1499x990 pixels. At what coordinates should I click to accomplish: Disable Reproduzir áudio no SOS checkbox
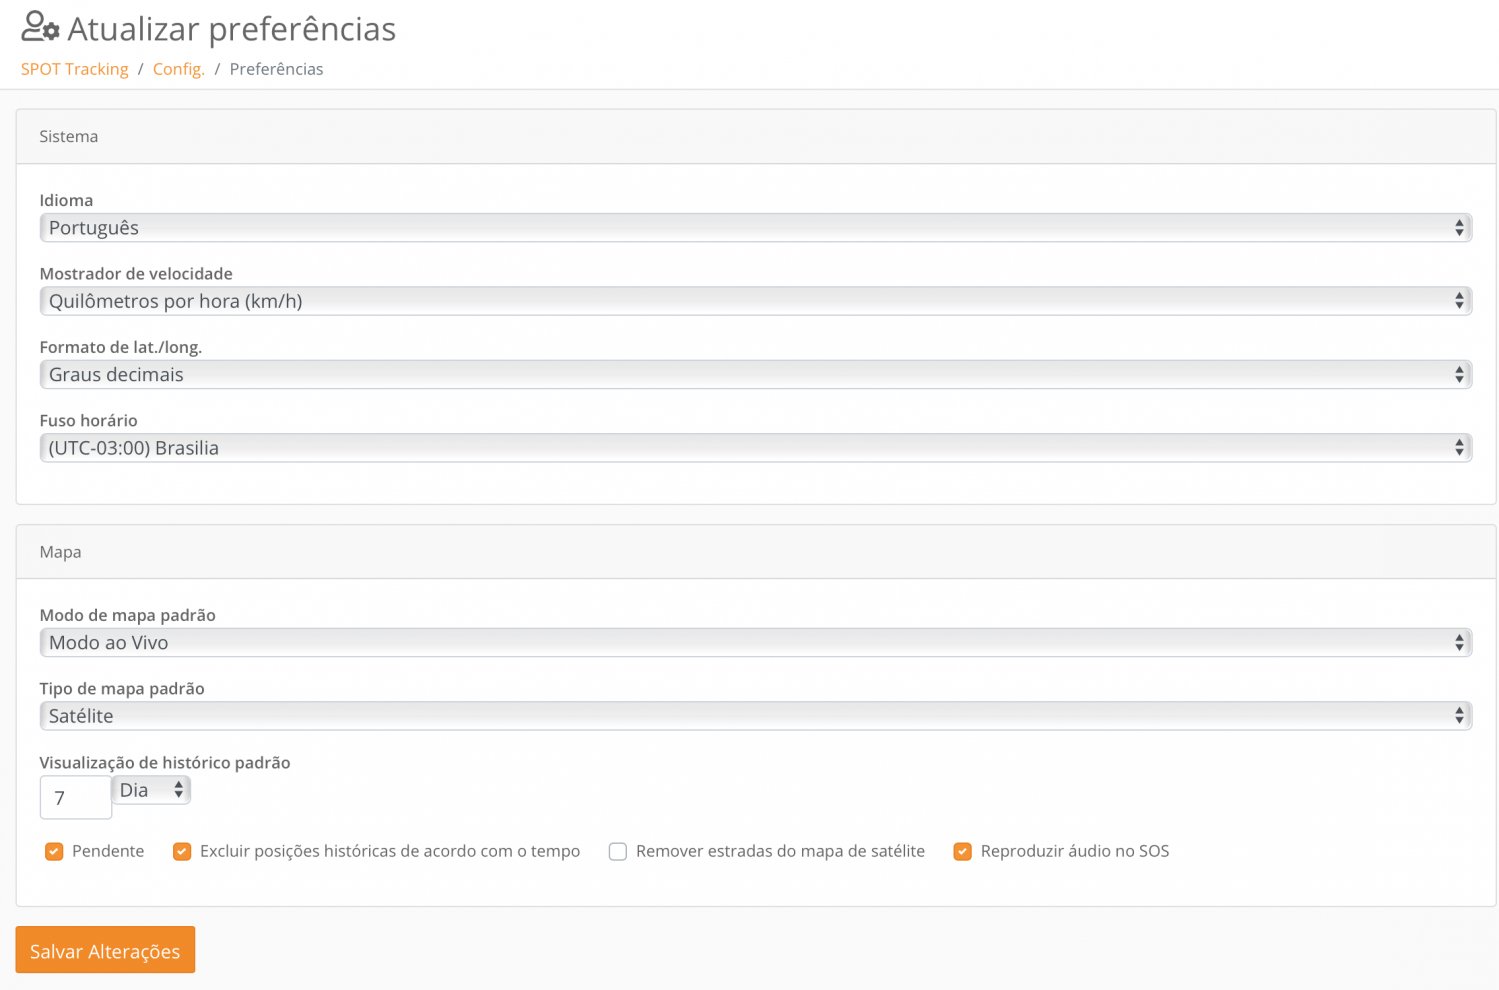[x=962, y=852]
